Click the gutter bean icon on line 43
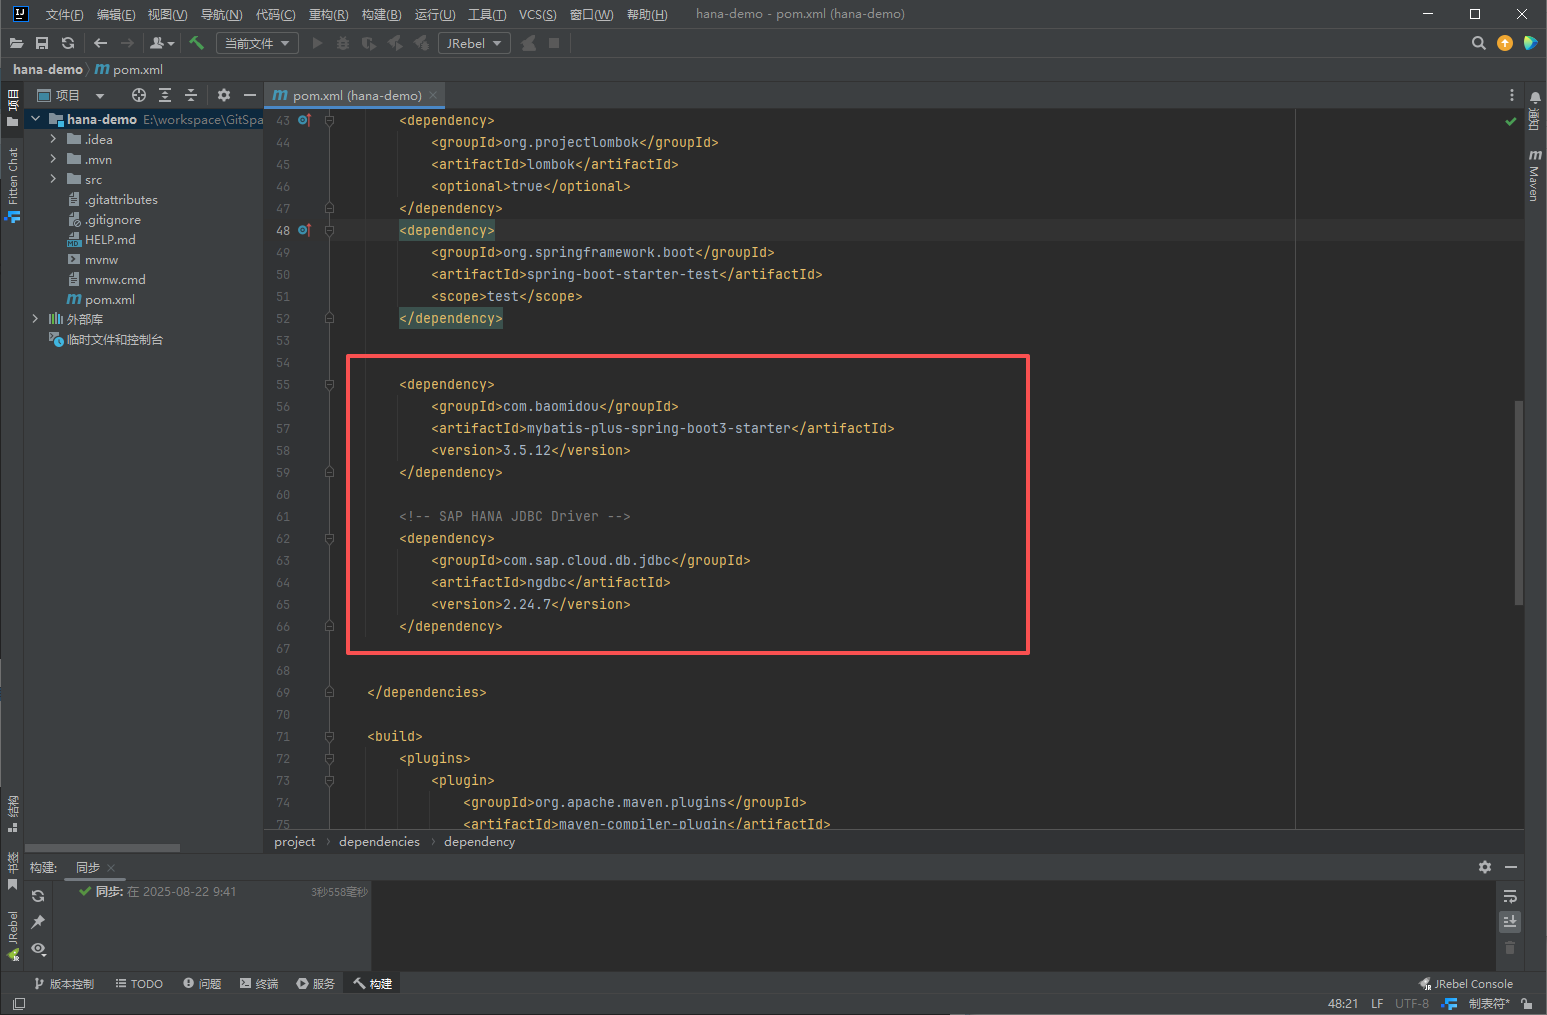The image size is (1547, 1015). (304, 120)
